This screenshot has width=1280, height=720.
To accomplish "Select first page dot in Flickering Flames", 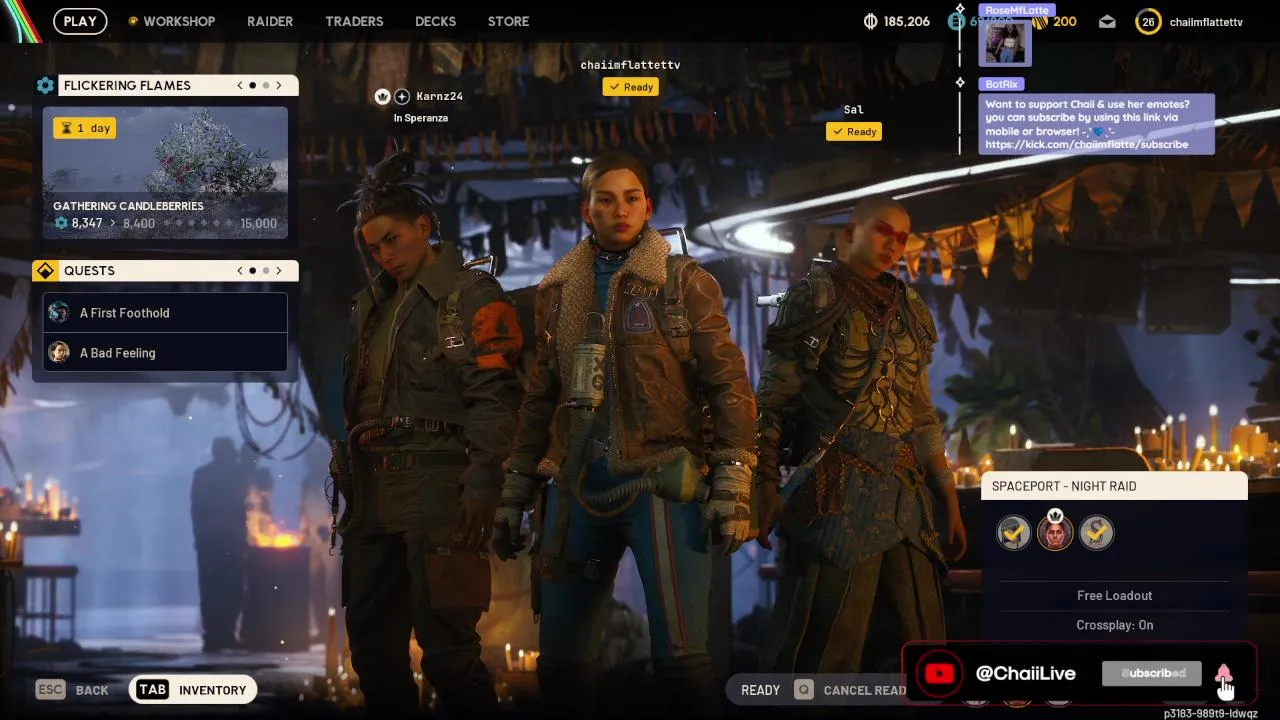I will 253,86.
